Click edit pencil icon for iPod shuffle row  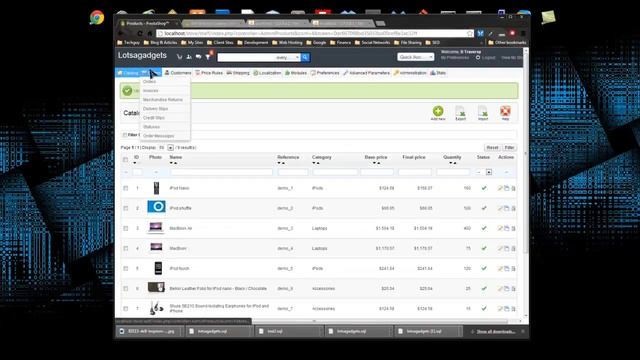pyautogui.click(x=500, y=208)
